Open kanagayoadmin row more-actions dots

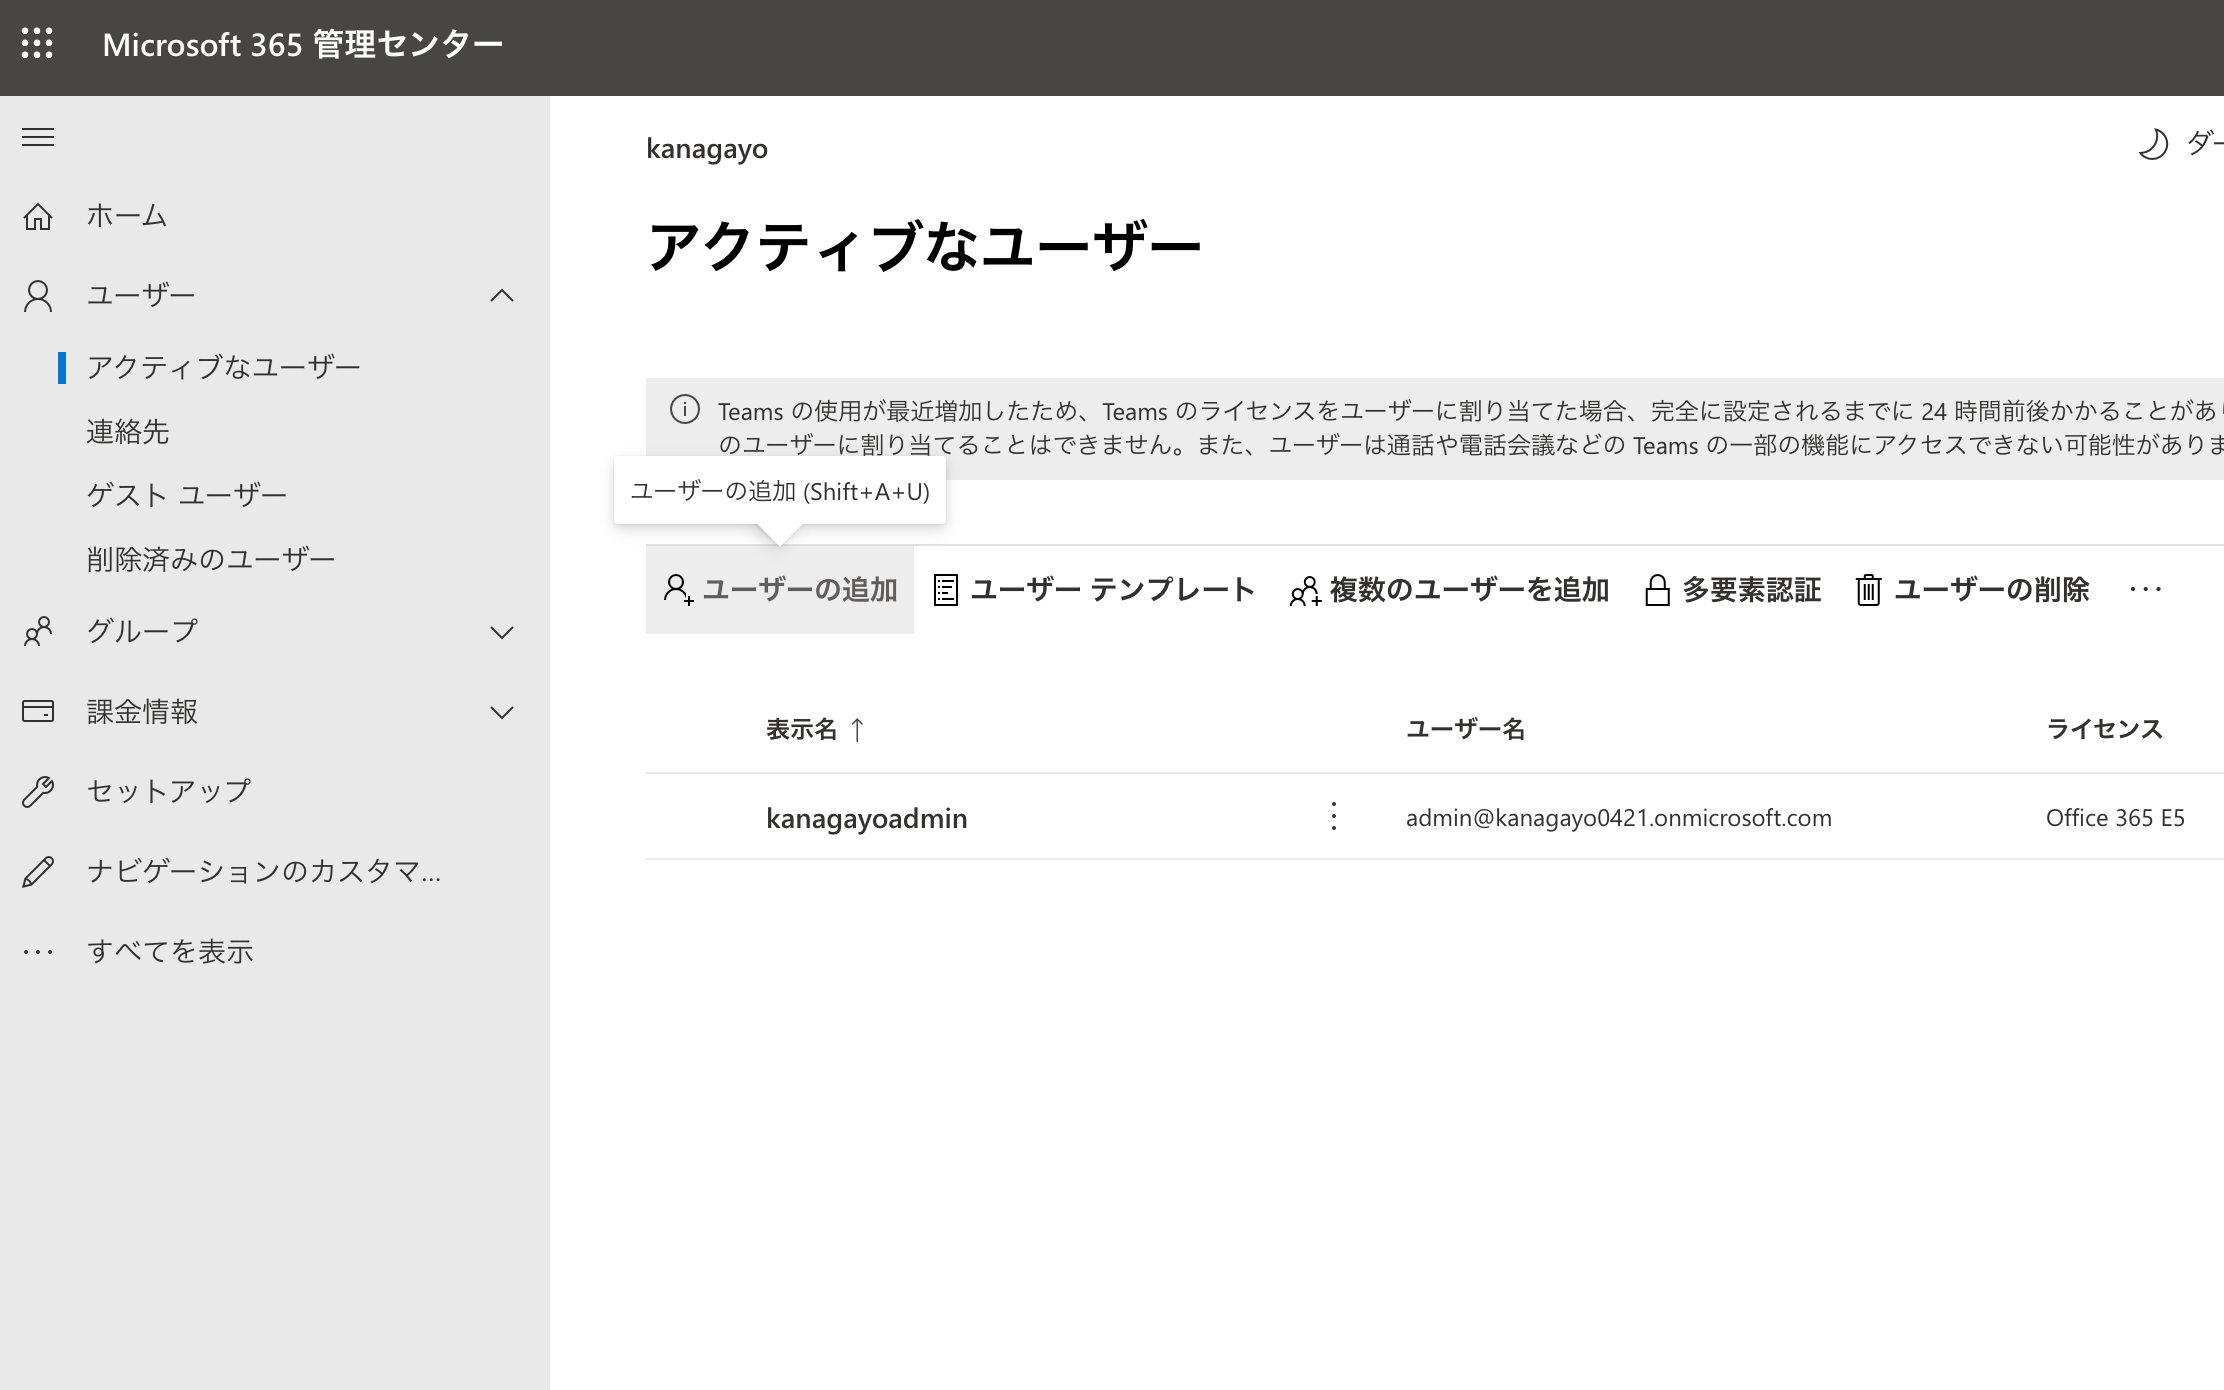(x=1333, y=817)
